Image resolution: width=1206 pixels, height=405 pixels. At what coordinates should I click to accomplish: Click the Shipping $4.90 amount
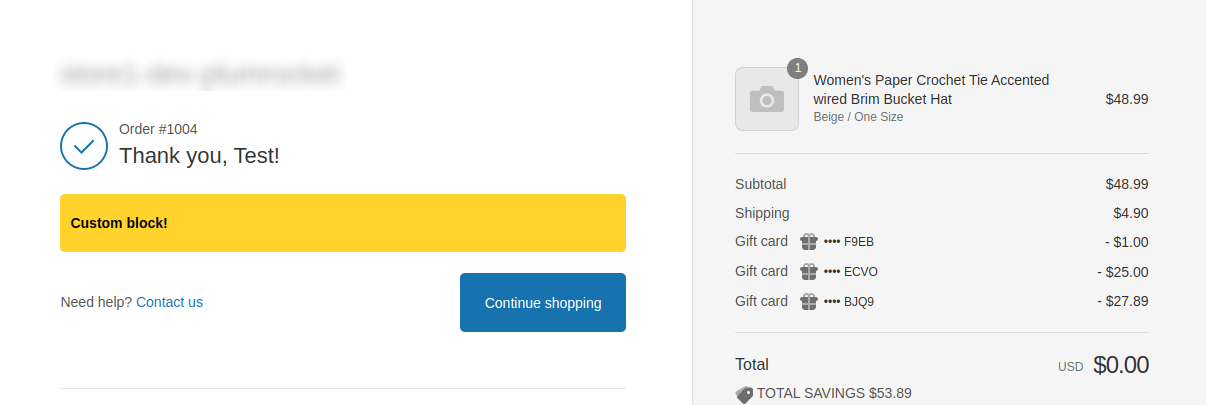tap(1131, 213)
